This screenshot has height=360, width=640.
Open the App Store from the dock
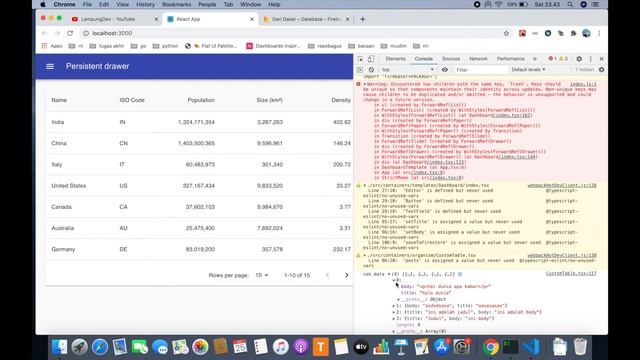(x=441, y=347)
